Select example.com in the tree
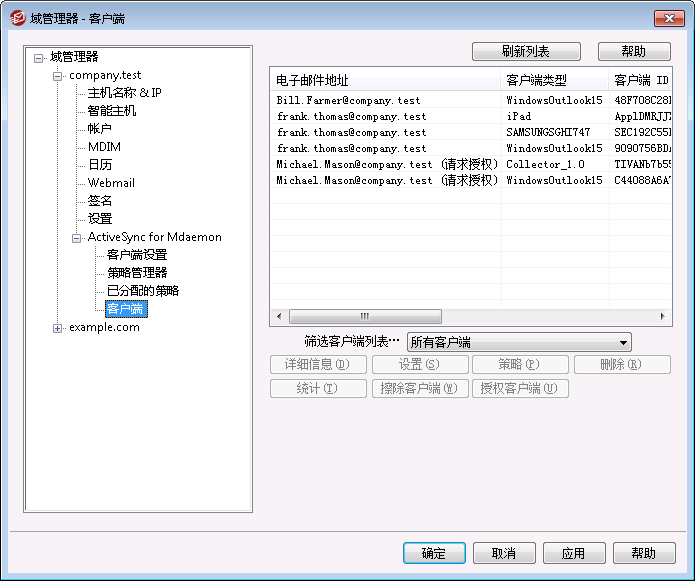Screen dimensions: 695x581 click(104, 327)
